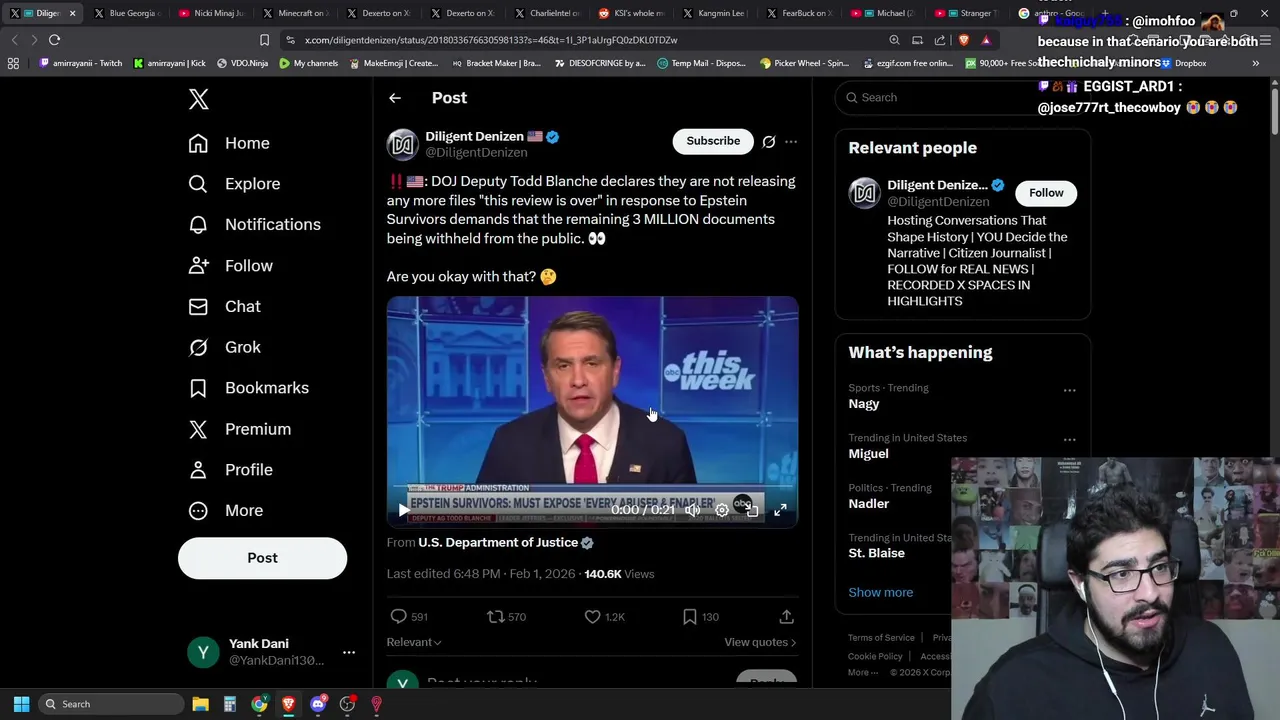Screen dimensions: 1280x720
Task: Click the bookmark icon left of address bar
Action: click(x=264, y=40)
